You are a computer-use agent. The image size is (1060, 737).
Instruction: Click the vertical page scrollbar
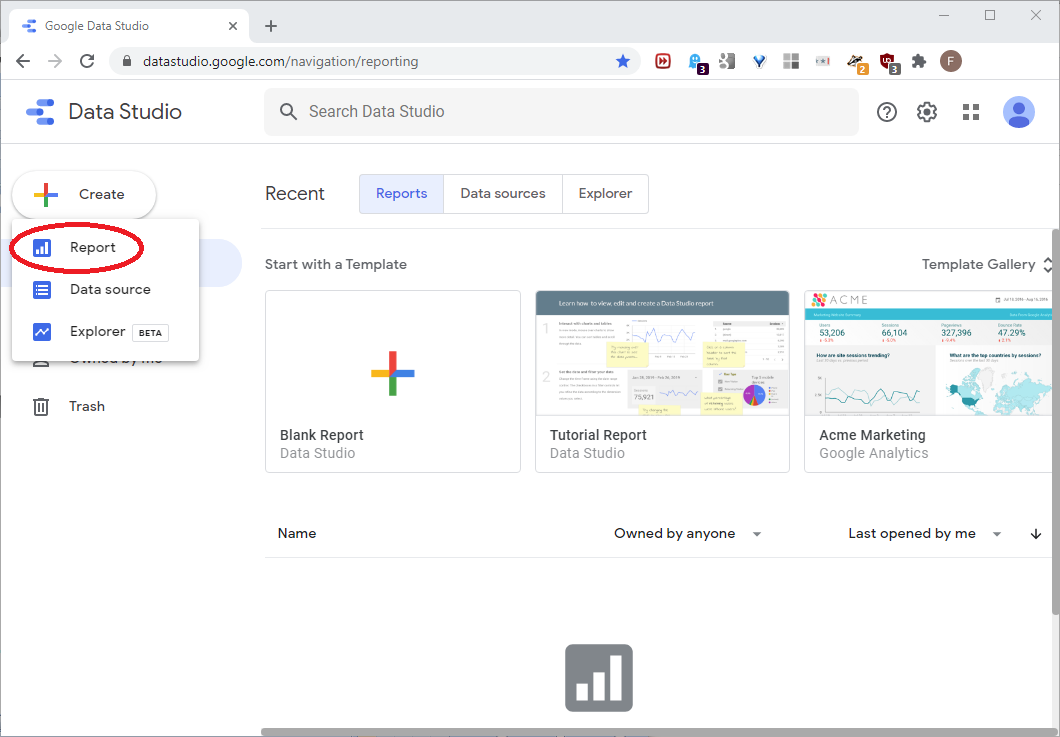[1056, 422]
